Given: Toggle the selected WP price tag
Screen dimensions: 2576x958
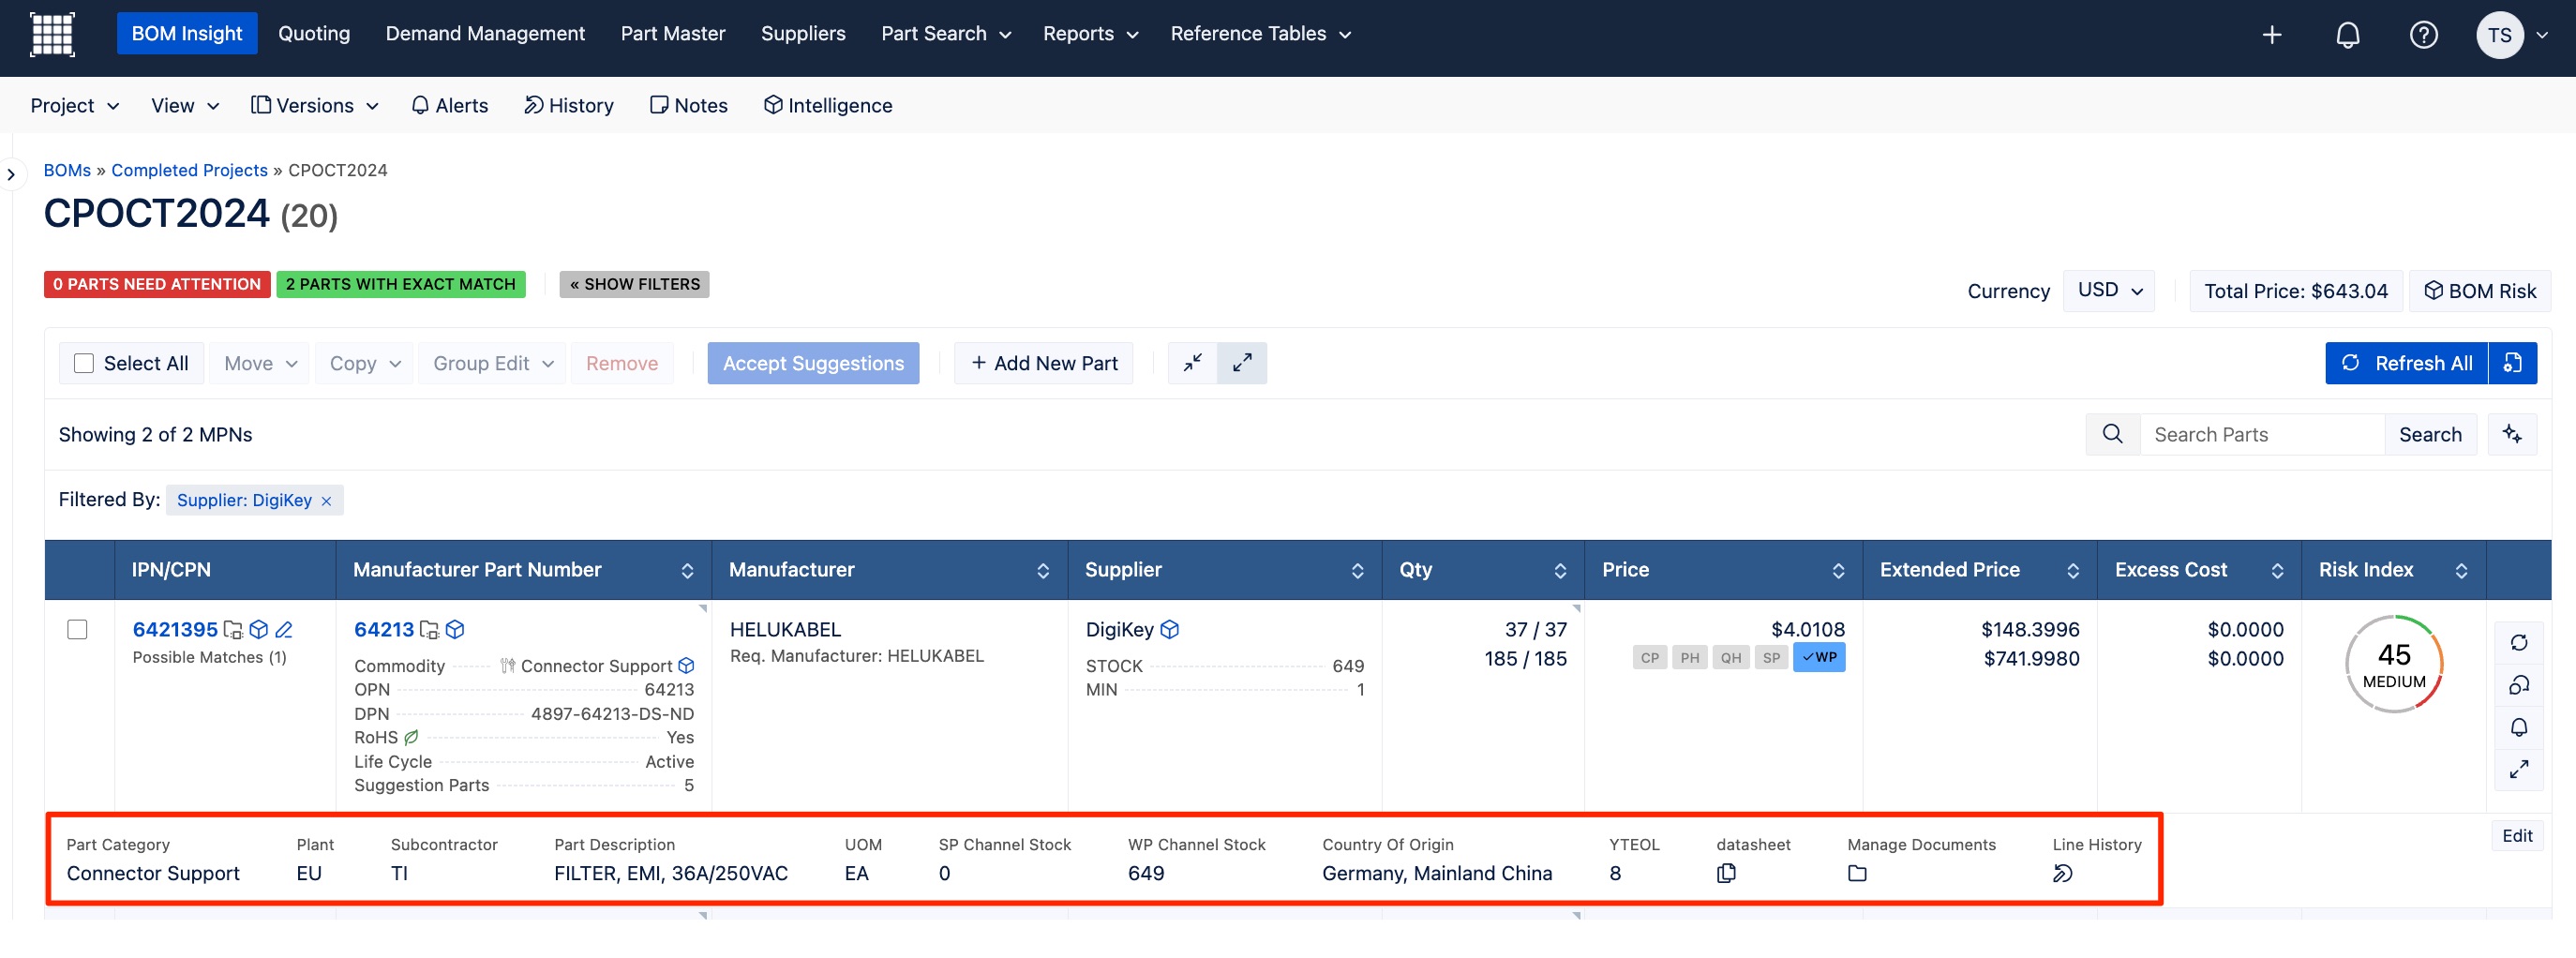Looking at the screenshot, I should coord(1819,657).
